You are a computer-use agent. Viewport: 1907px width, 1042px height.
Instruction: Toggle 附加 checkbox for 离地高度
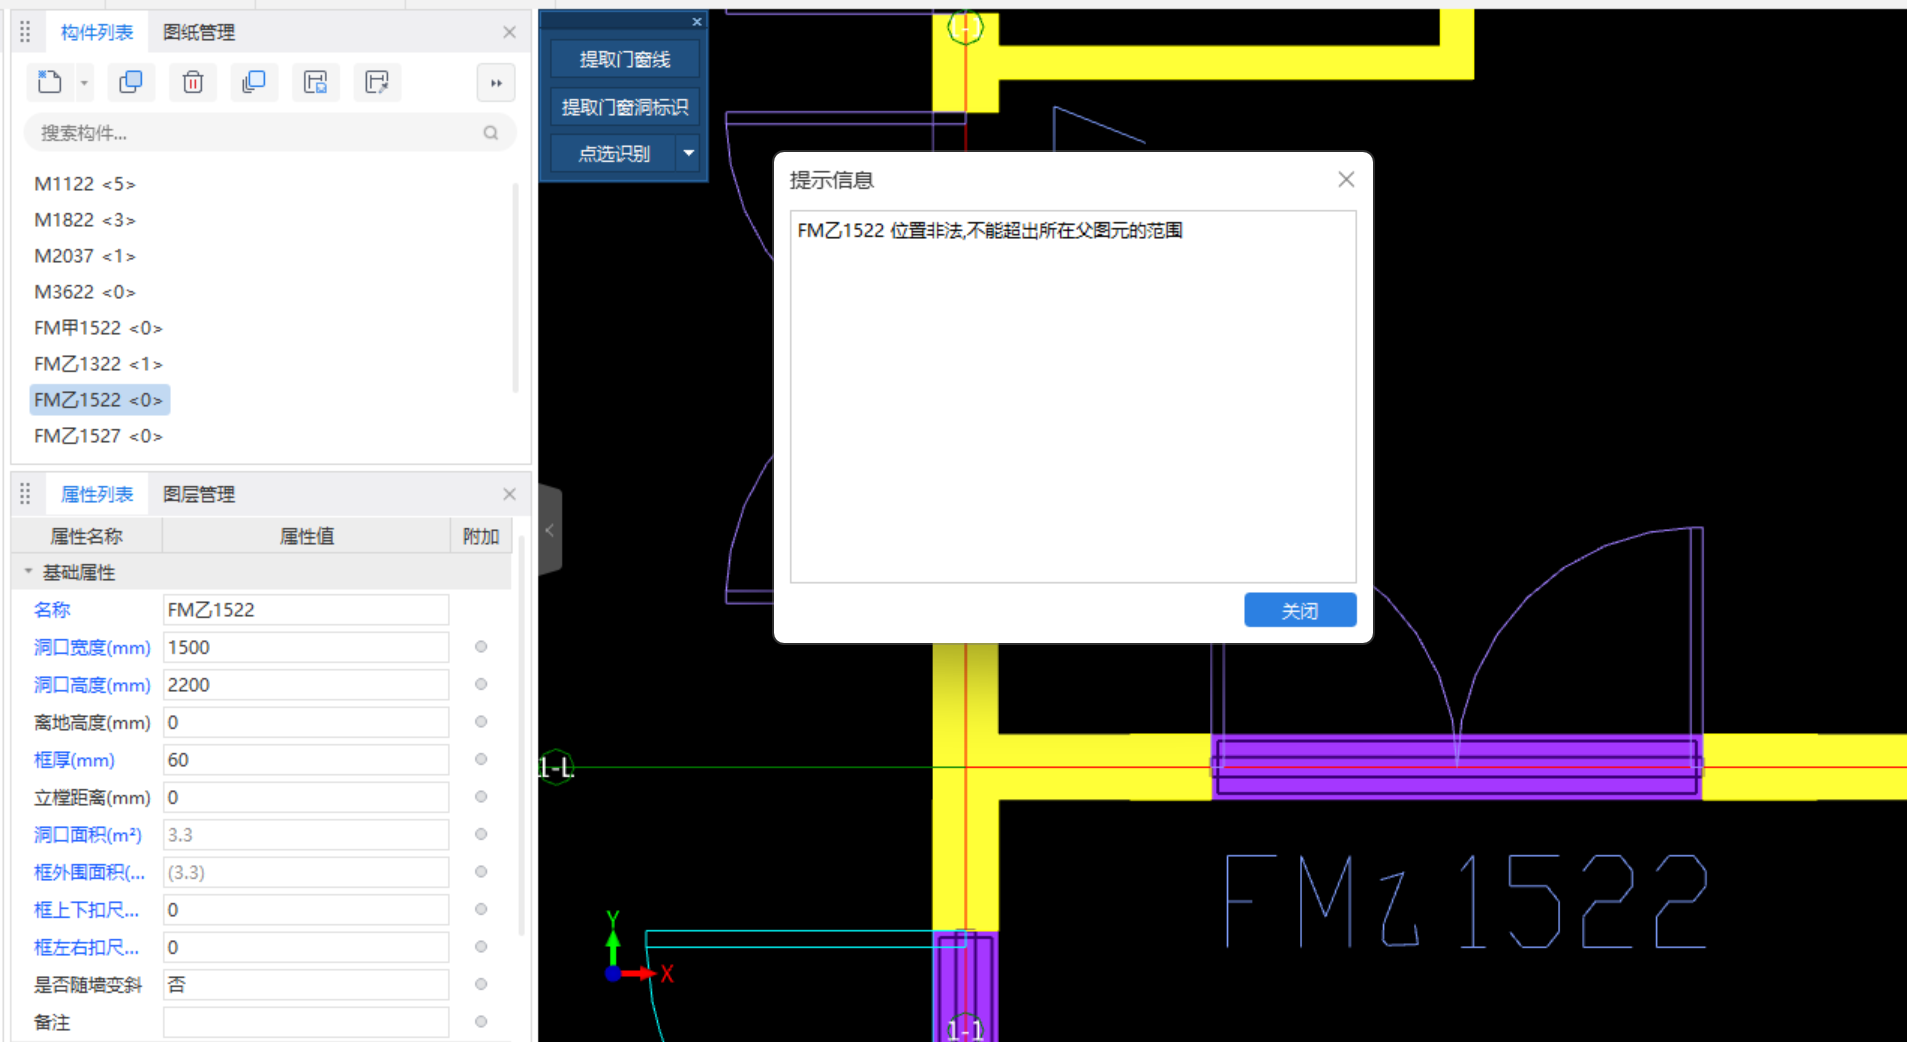click(x=481, y=722)
